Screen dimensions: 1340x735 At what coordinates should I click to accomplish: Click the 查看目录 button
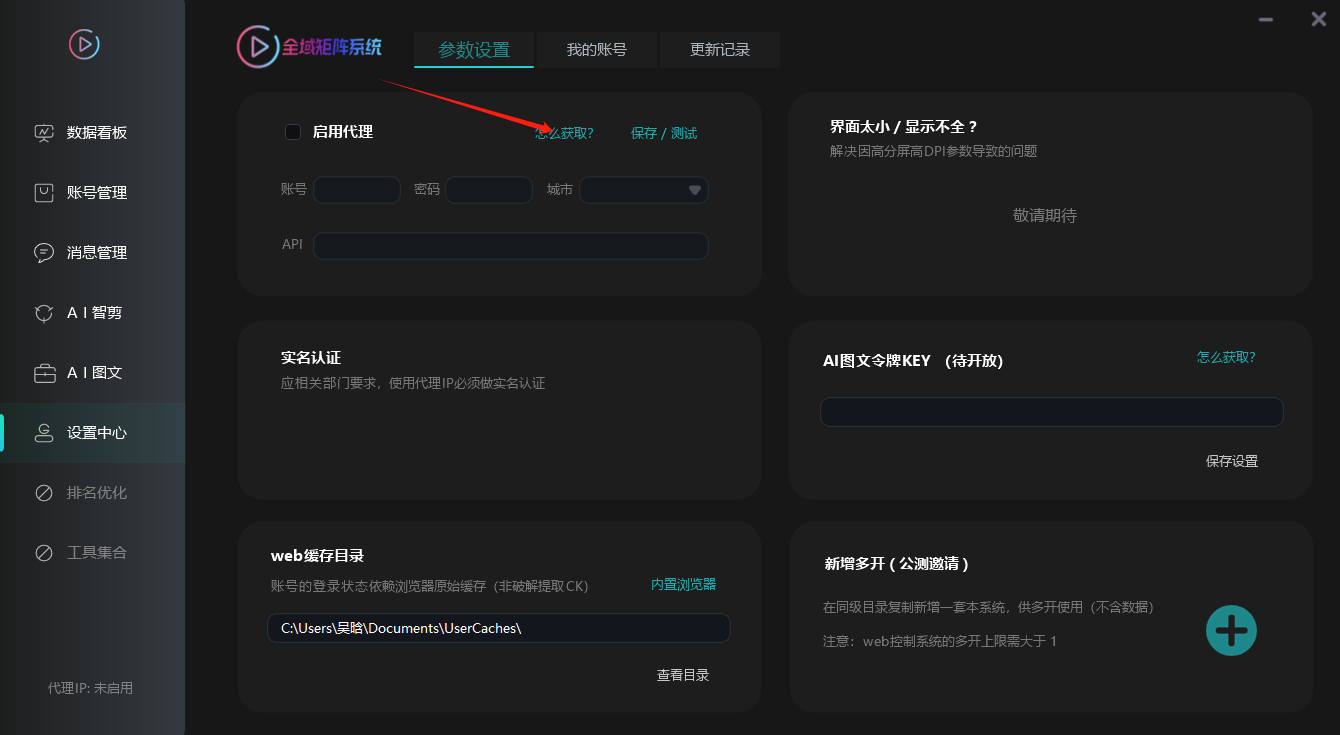(683, 675)
